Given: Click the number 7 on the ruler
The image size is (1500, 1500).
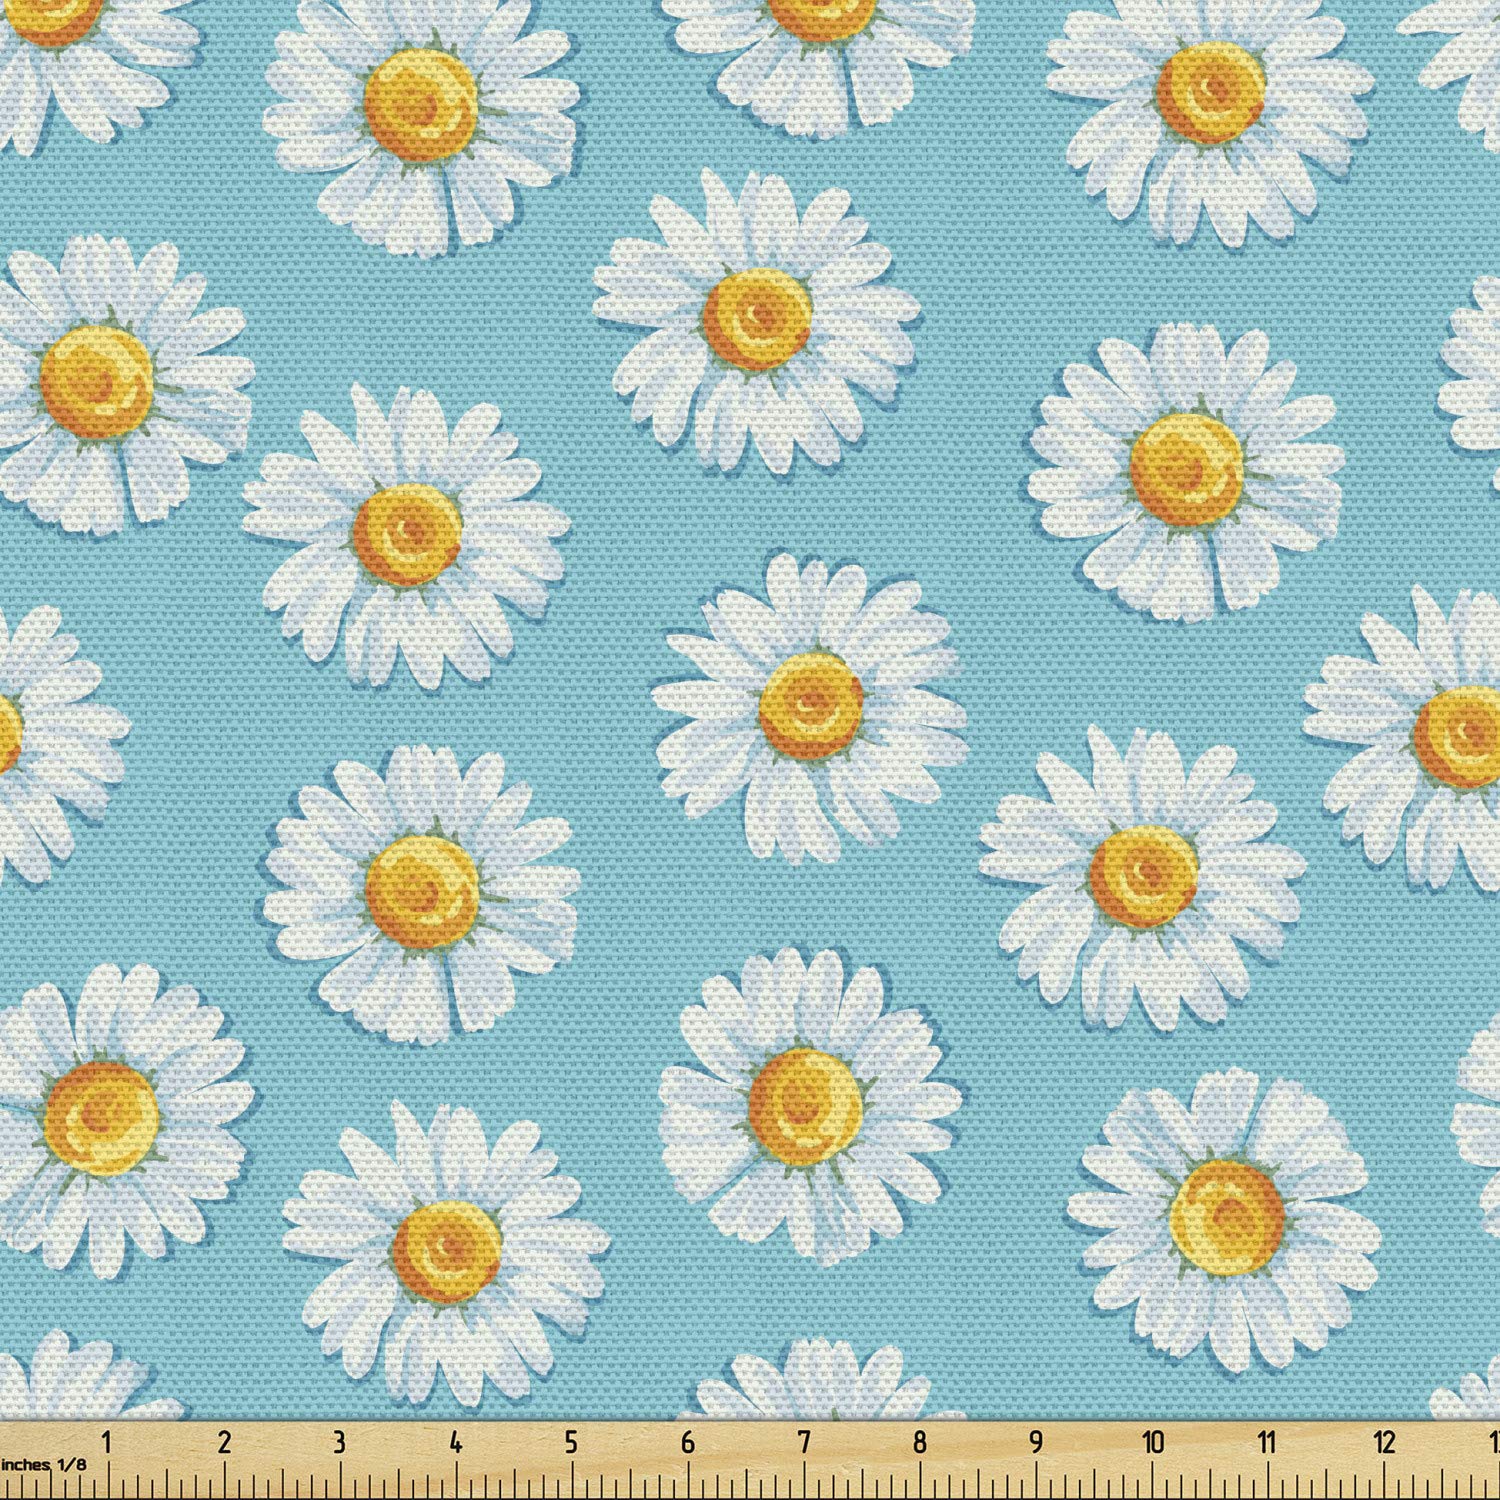Looking at the screenshot, I should (804, 1441).
